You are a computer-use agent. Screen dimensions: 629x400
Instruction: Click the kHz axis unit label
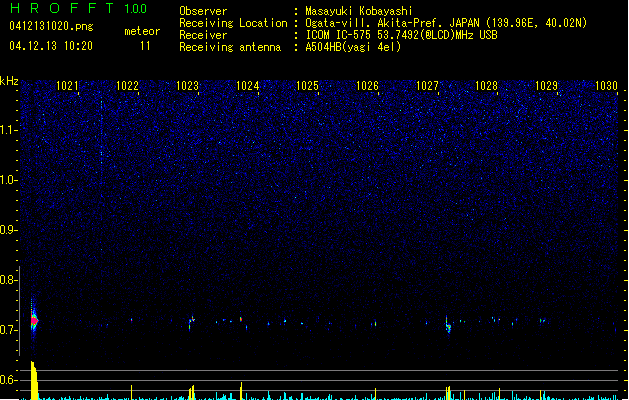point(9,81)
